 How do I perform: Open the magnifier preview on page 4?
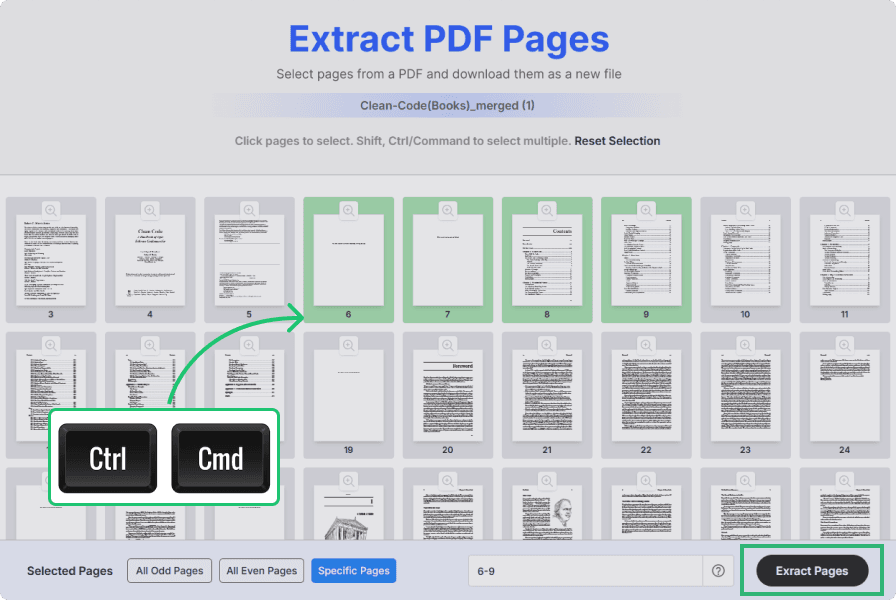click(150, 212)
